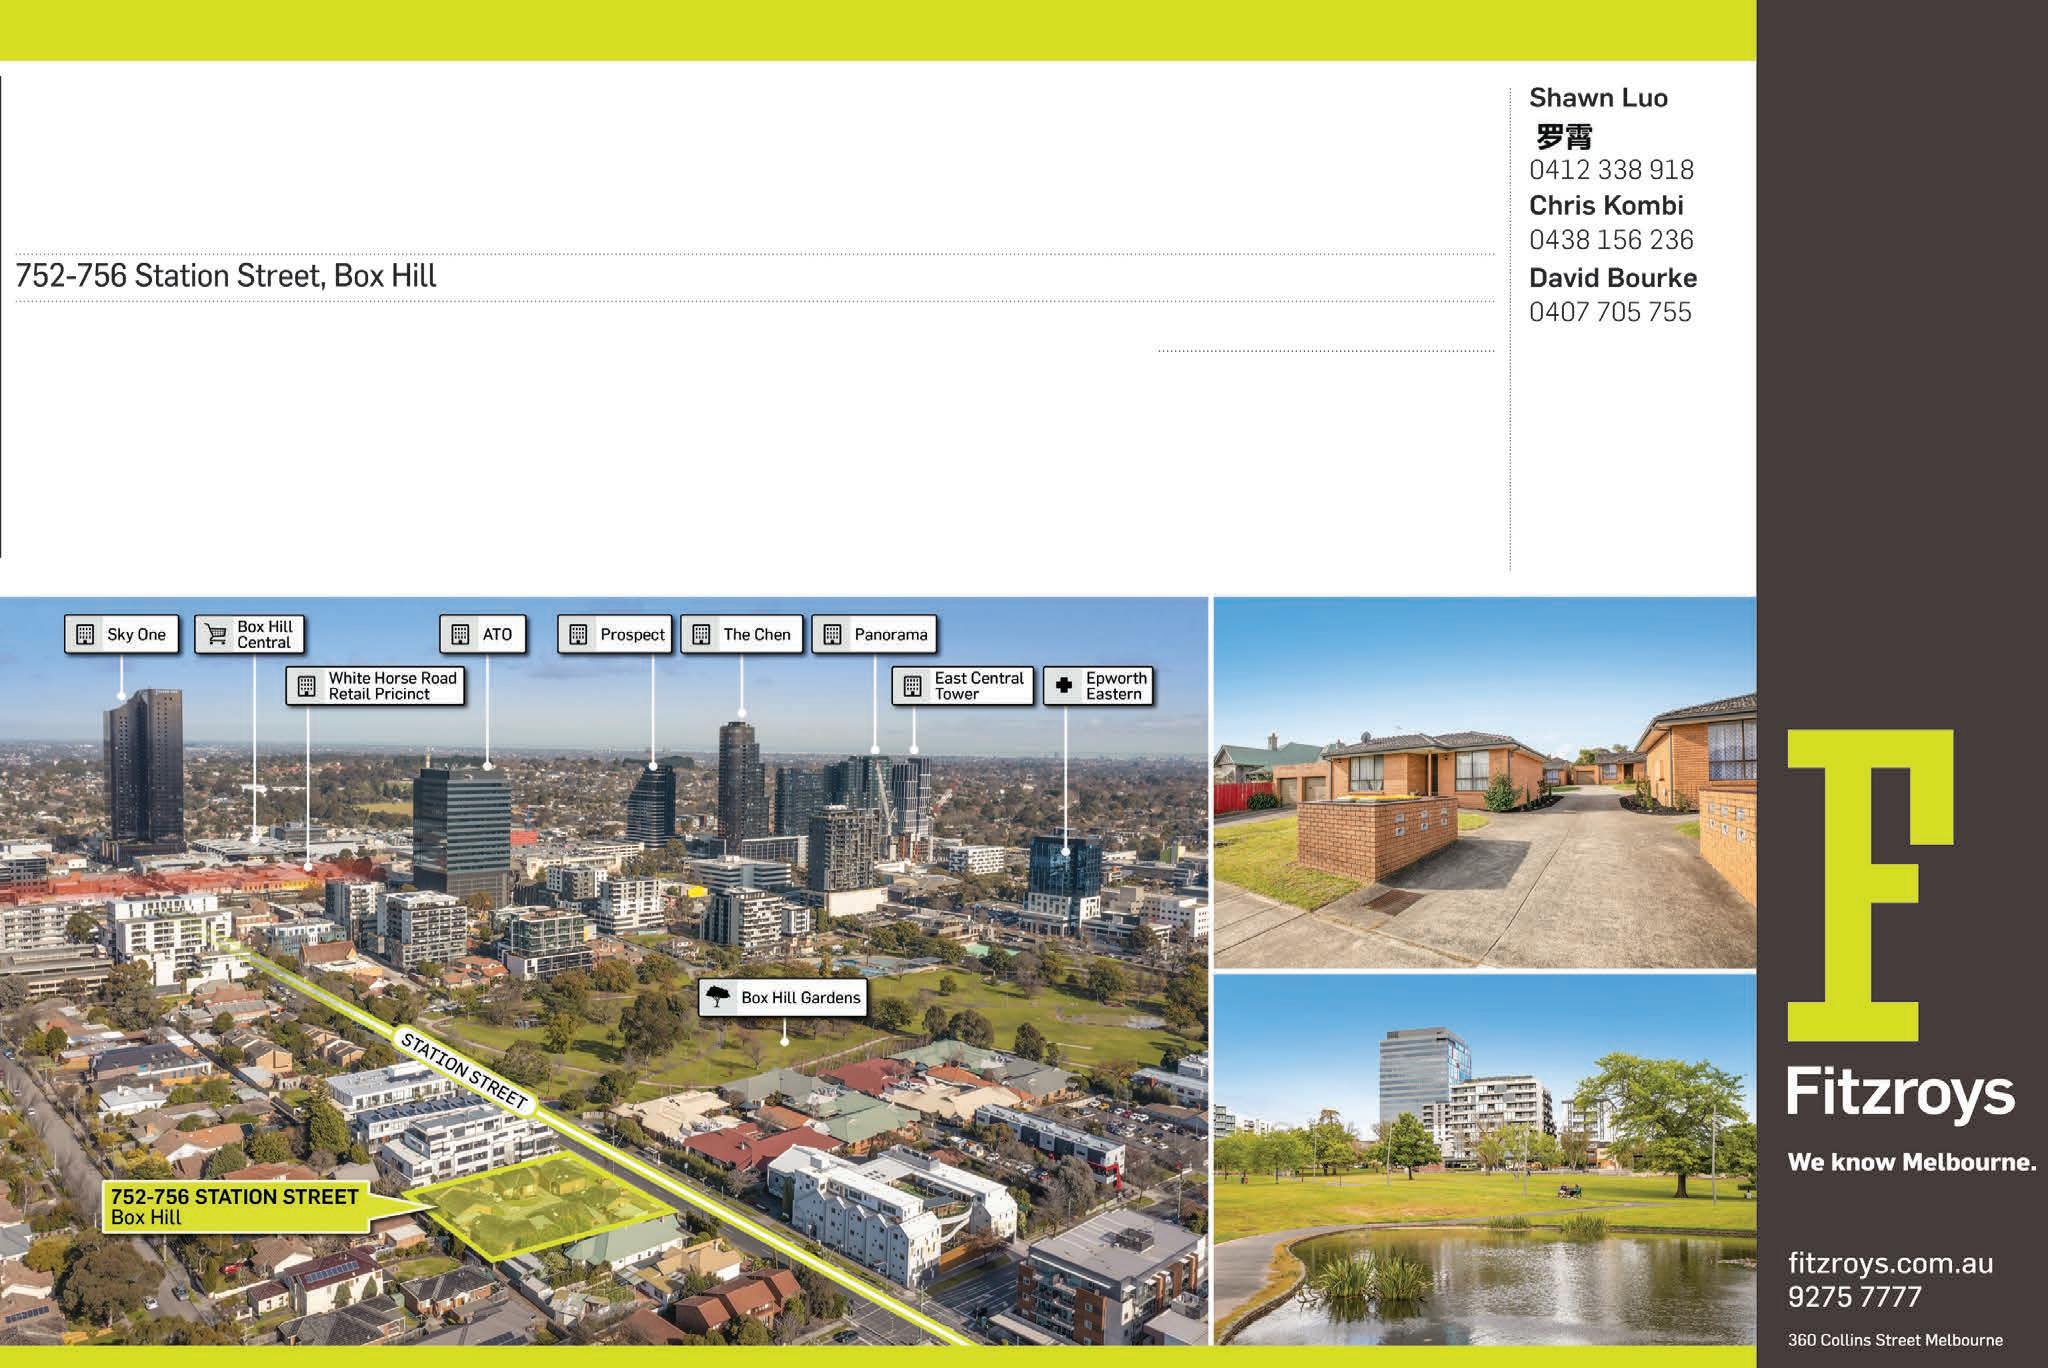Select the The Chen label text
The height and width of the screenshot is (1368, 2048).
(757, 634)
